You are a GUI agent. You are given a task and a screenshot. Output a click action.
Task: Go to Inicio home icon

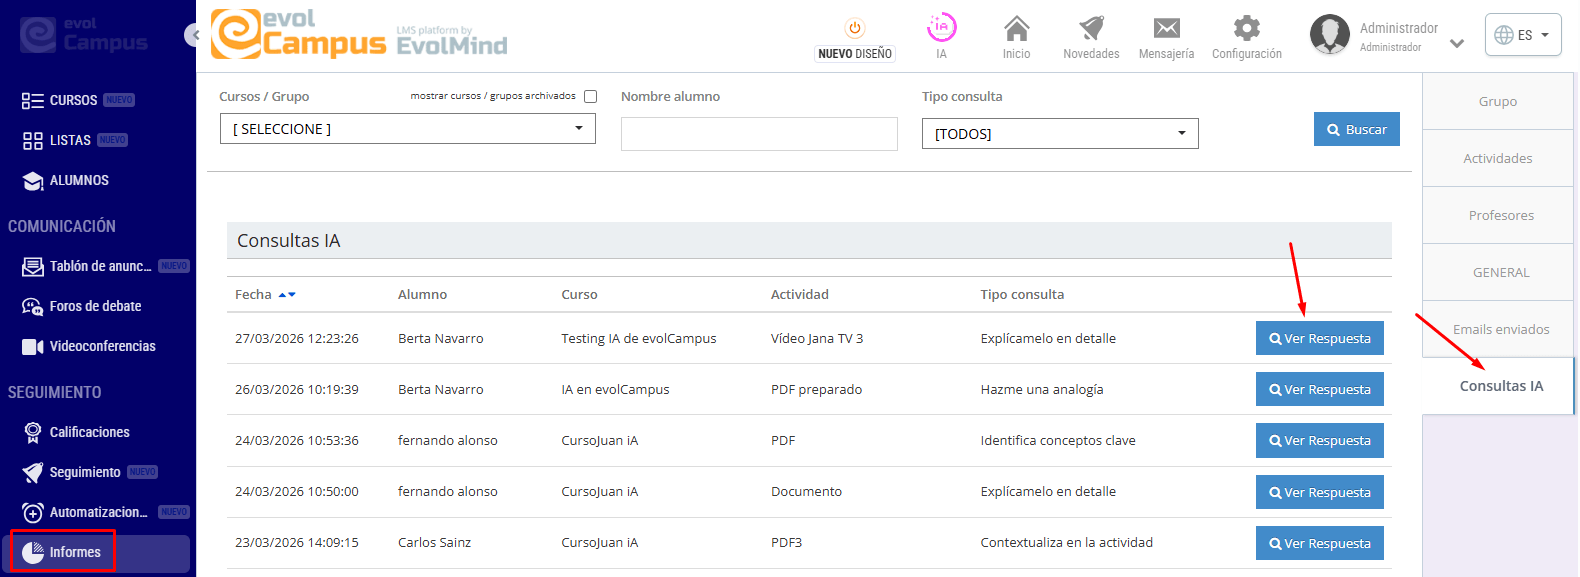click(1017, 28)
